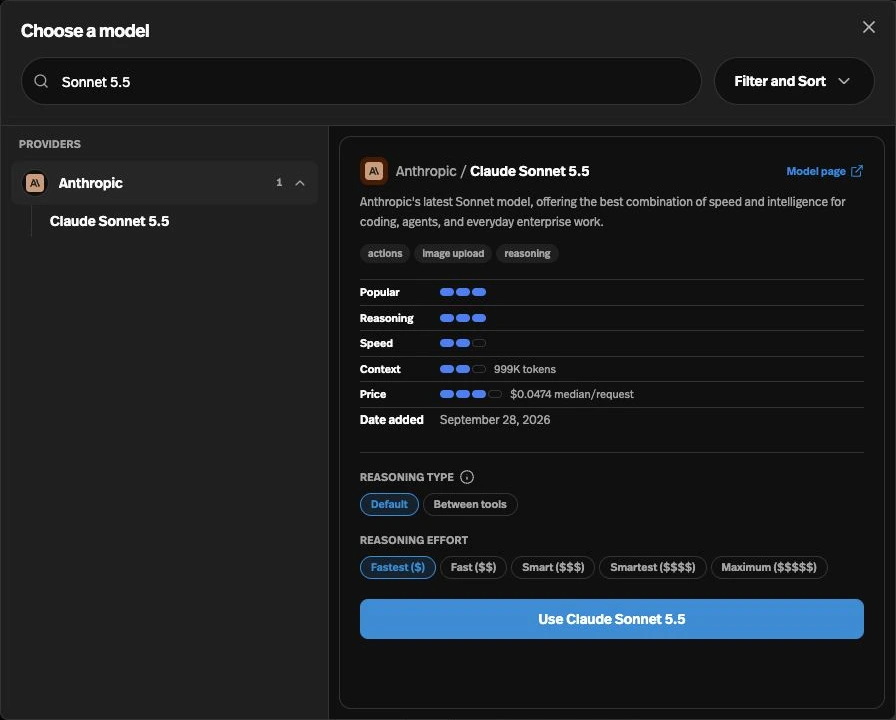Screen dimensions: 896x720
Task: Choose Smartest ($$$$) reasoning effort
Action: point(653,567)
